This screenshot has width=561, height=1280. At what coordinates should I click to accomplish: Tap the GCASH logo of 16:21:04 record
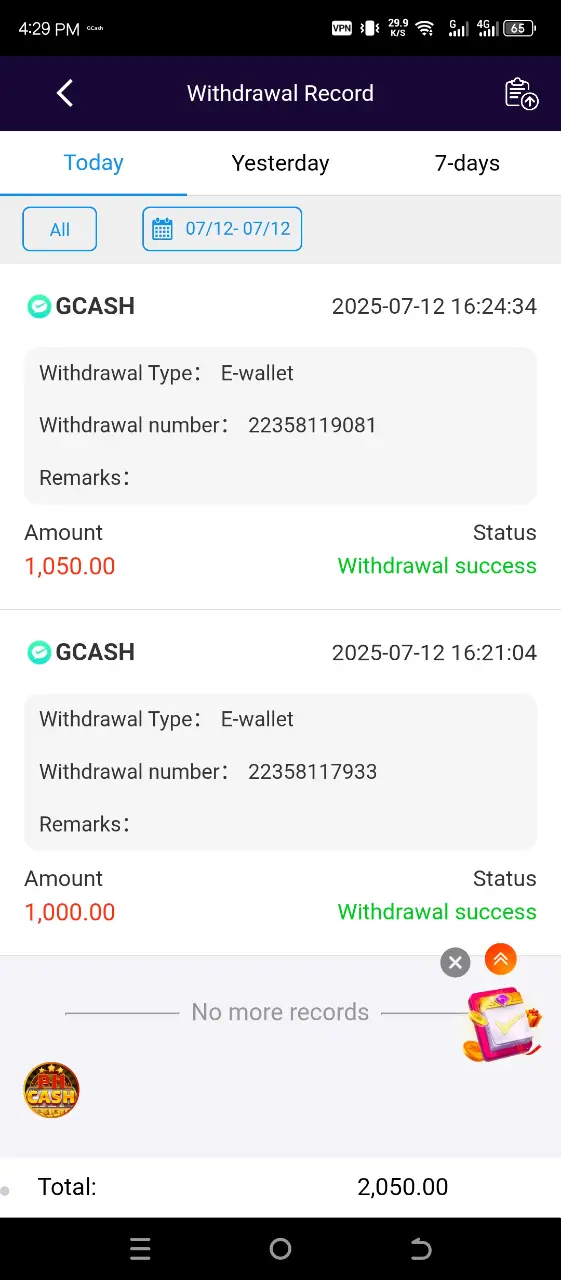tap(39, 652)
